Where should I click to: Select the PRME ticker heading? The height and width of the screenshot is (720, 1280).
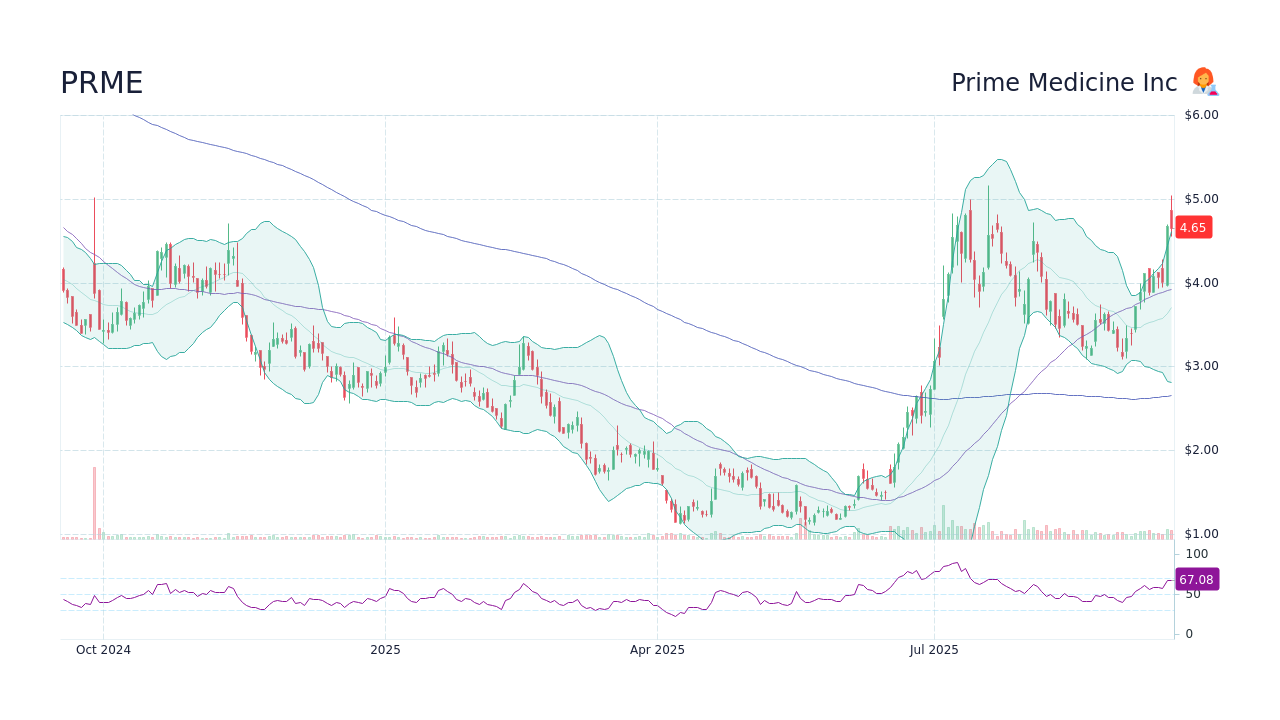[x=101, y=82]
